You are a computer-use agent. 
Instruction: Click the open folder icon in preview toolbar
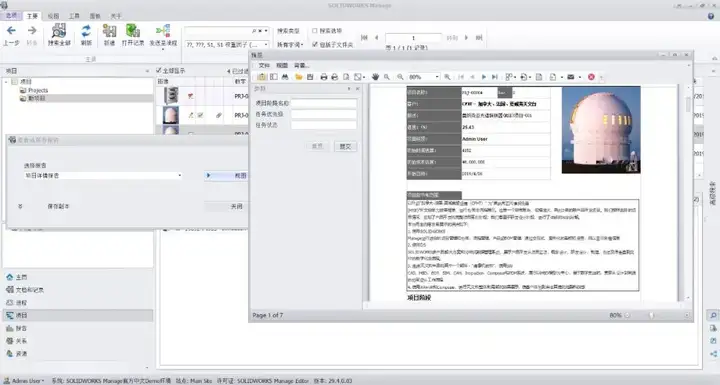[299, 77]
